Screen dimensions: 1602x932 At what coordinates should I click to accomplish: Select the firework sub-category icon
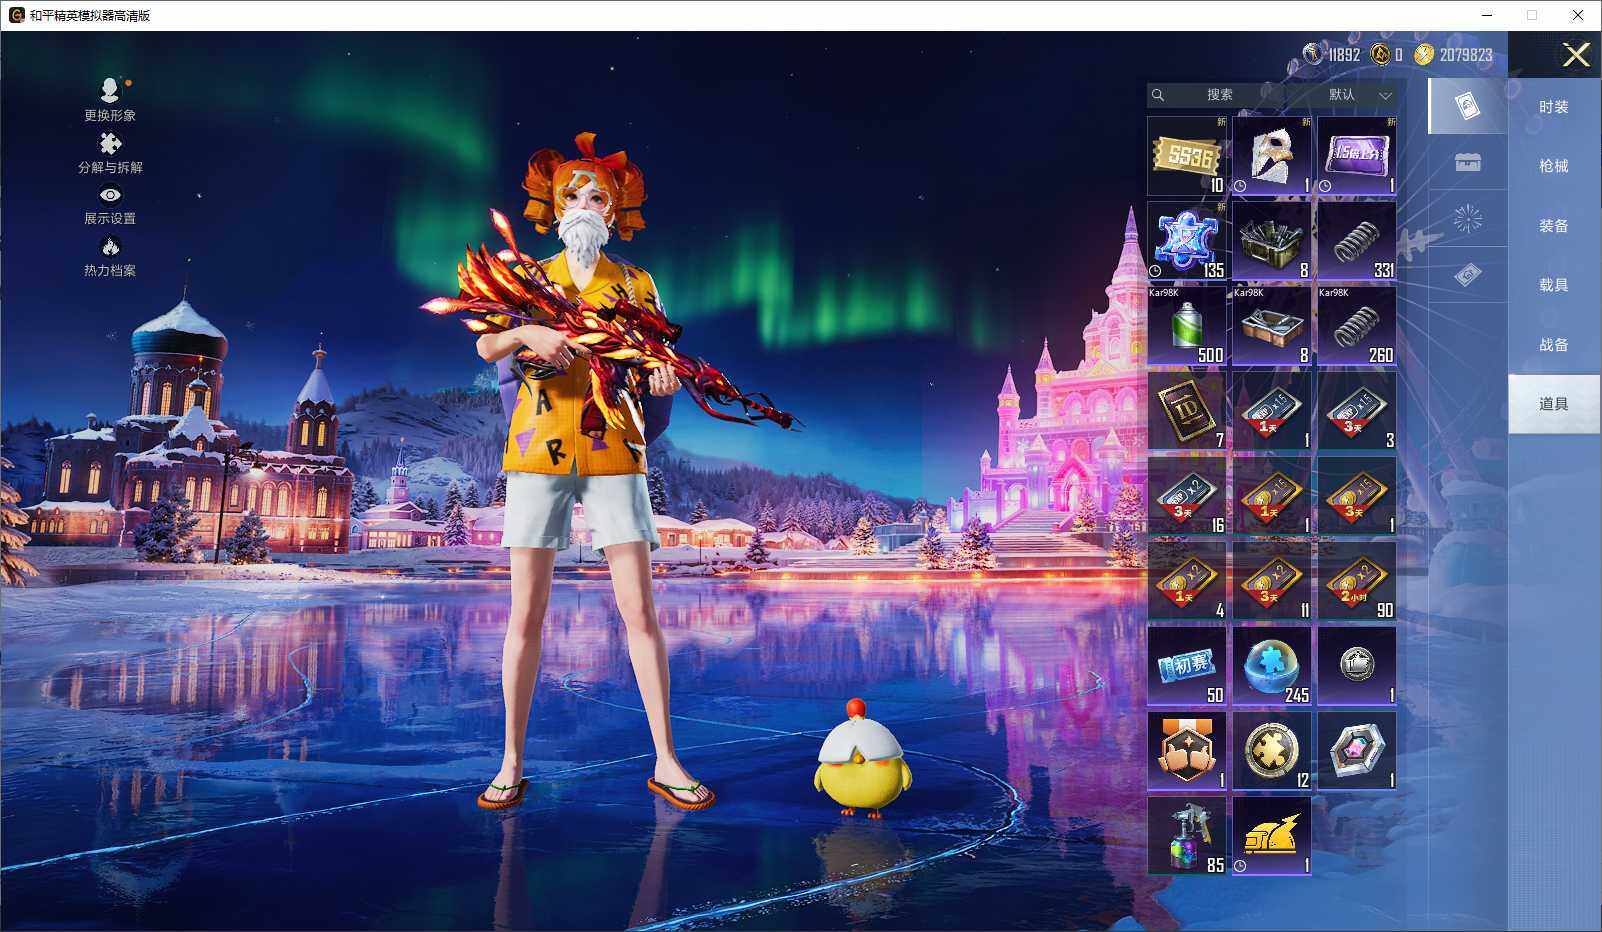1467,219
